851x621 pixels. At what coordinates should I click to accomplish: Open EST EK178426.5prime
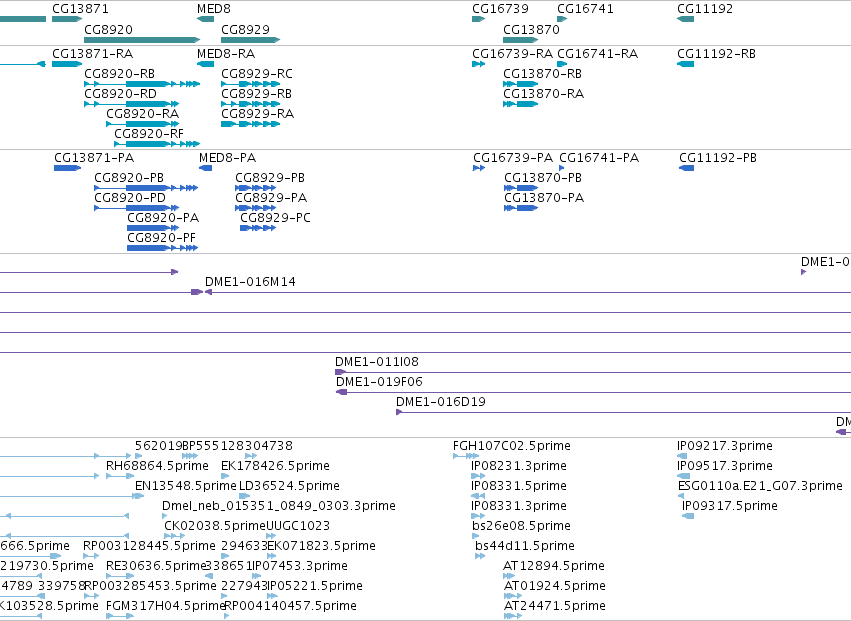pos(275,466)
